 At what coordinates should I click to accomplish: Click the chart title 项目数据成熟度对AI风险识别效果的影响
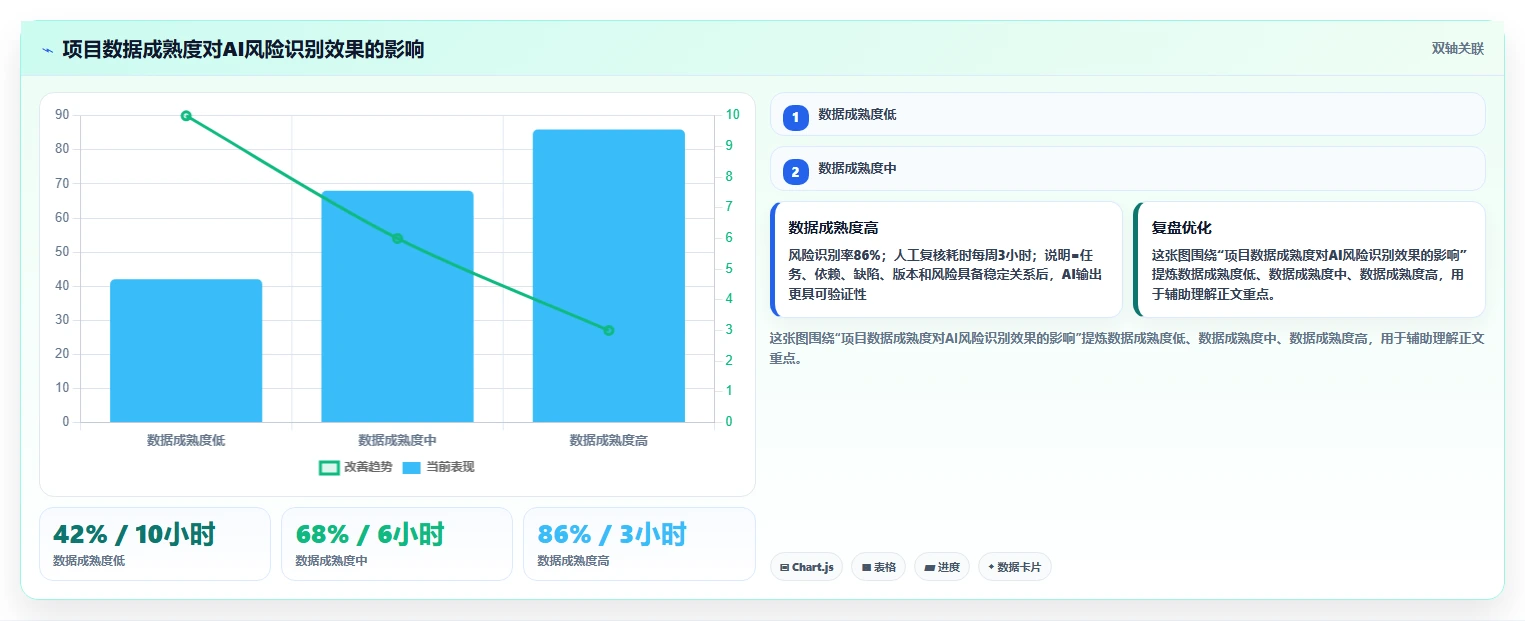pyautogui.click(x=243, y=49)
